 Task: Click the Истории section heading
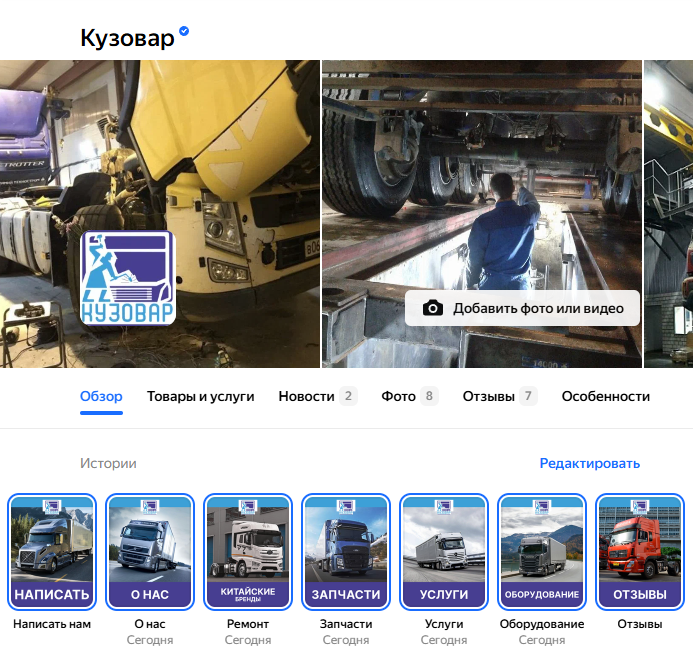tap(108, 463)
